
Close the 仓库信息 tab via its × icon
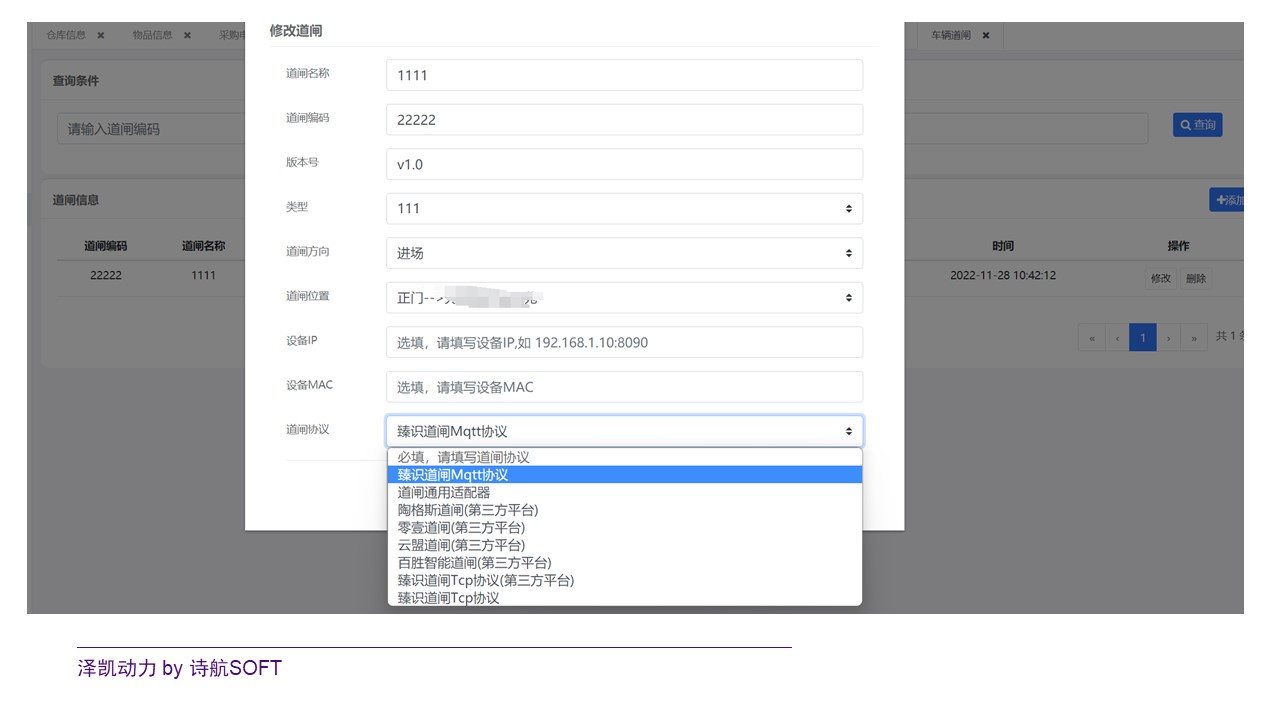pyautogui.click(x=101, y=35)
